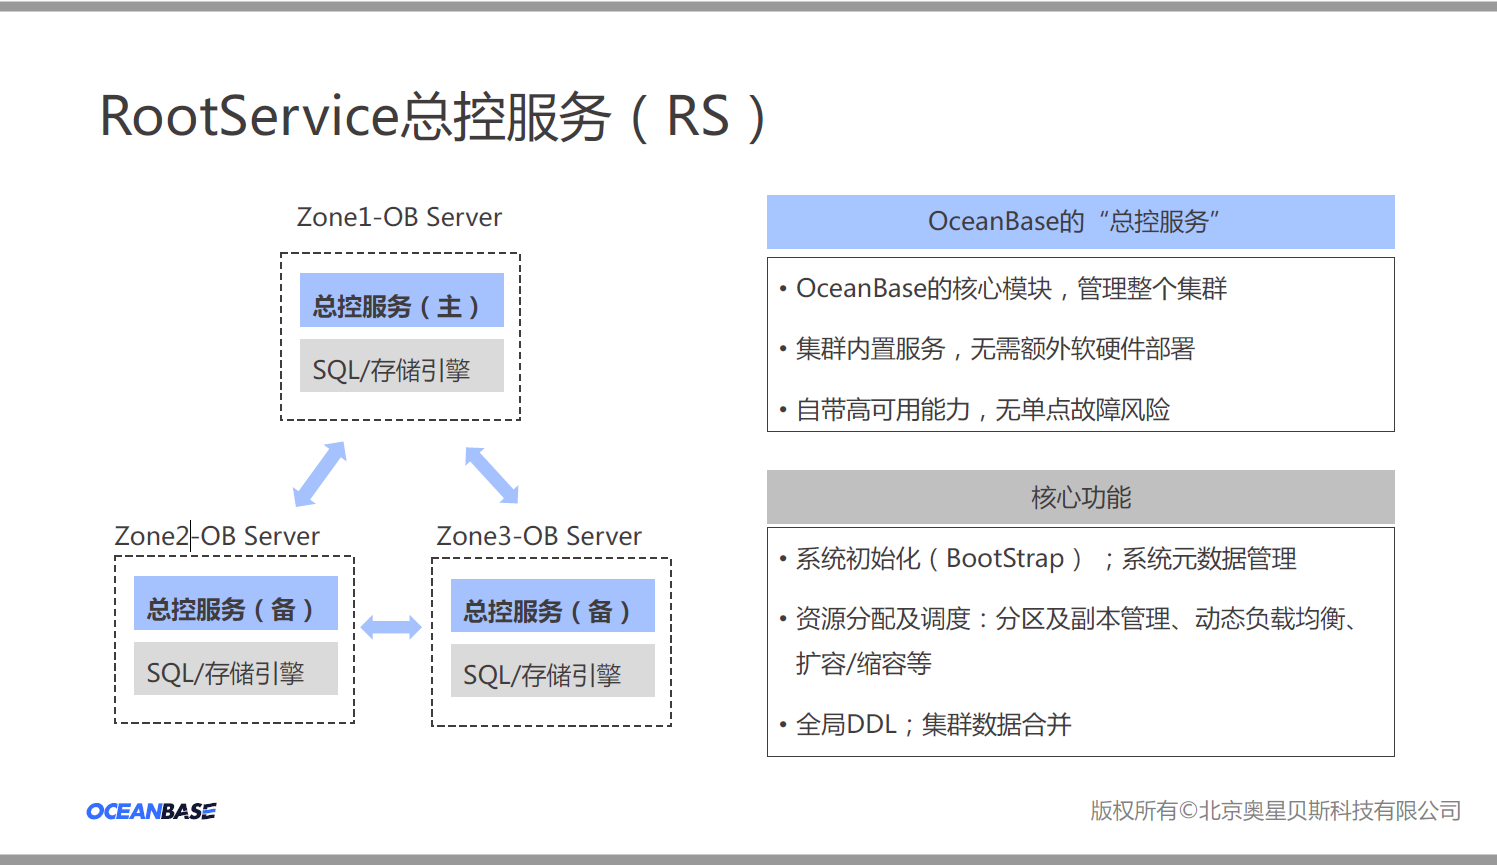
Task: Click the blue OceanBase的"总控服务" header bar
Action: coord(1080,222)
